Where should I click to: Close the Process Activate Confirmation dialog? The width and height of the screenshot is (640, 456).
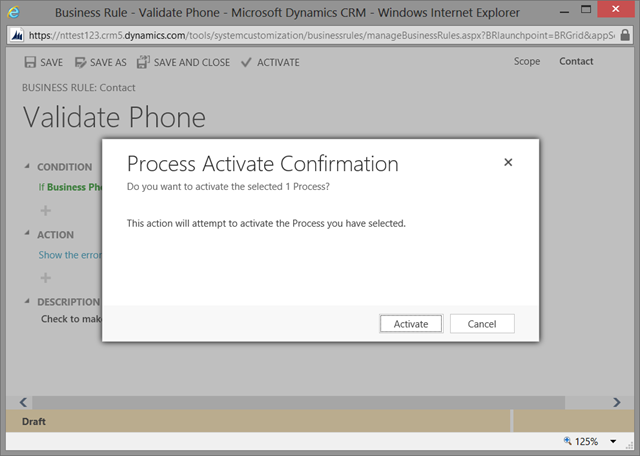(x=508, y=162)
